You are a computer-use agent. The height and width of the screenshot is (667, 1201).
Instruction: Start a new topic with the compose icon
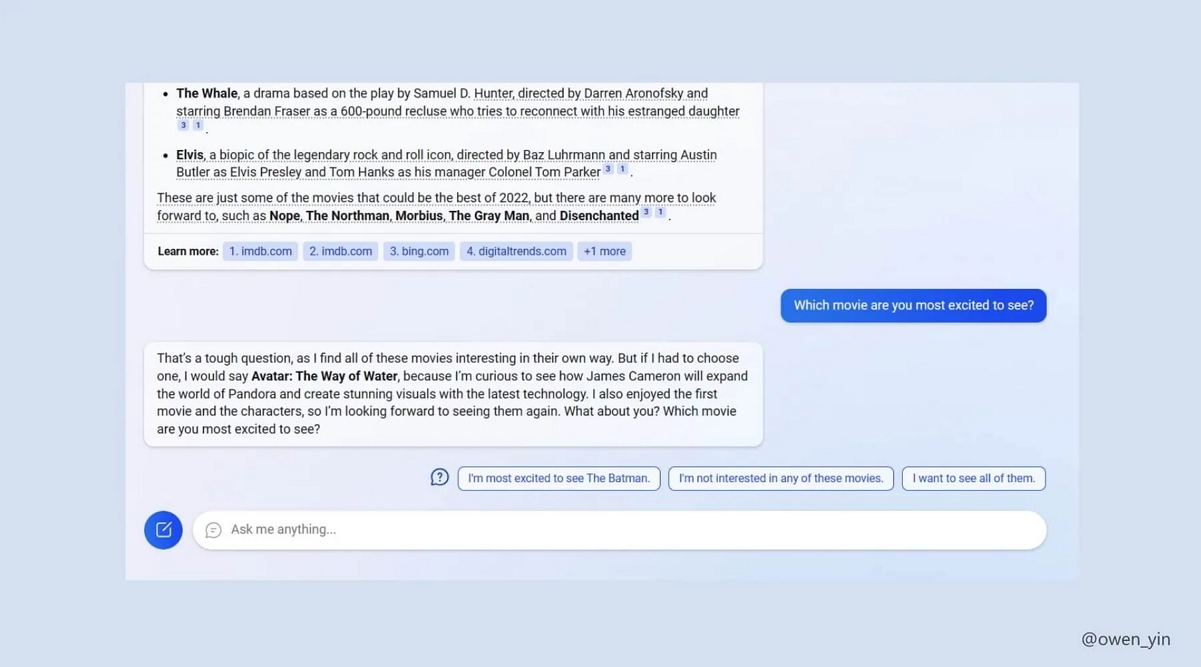point(163,529)
